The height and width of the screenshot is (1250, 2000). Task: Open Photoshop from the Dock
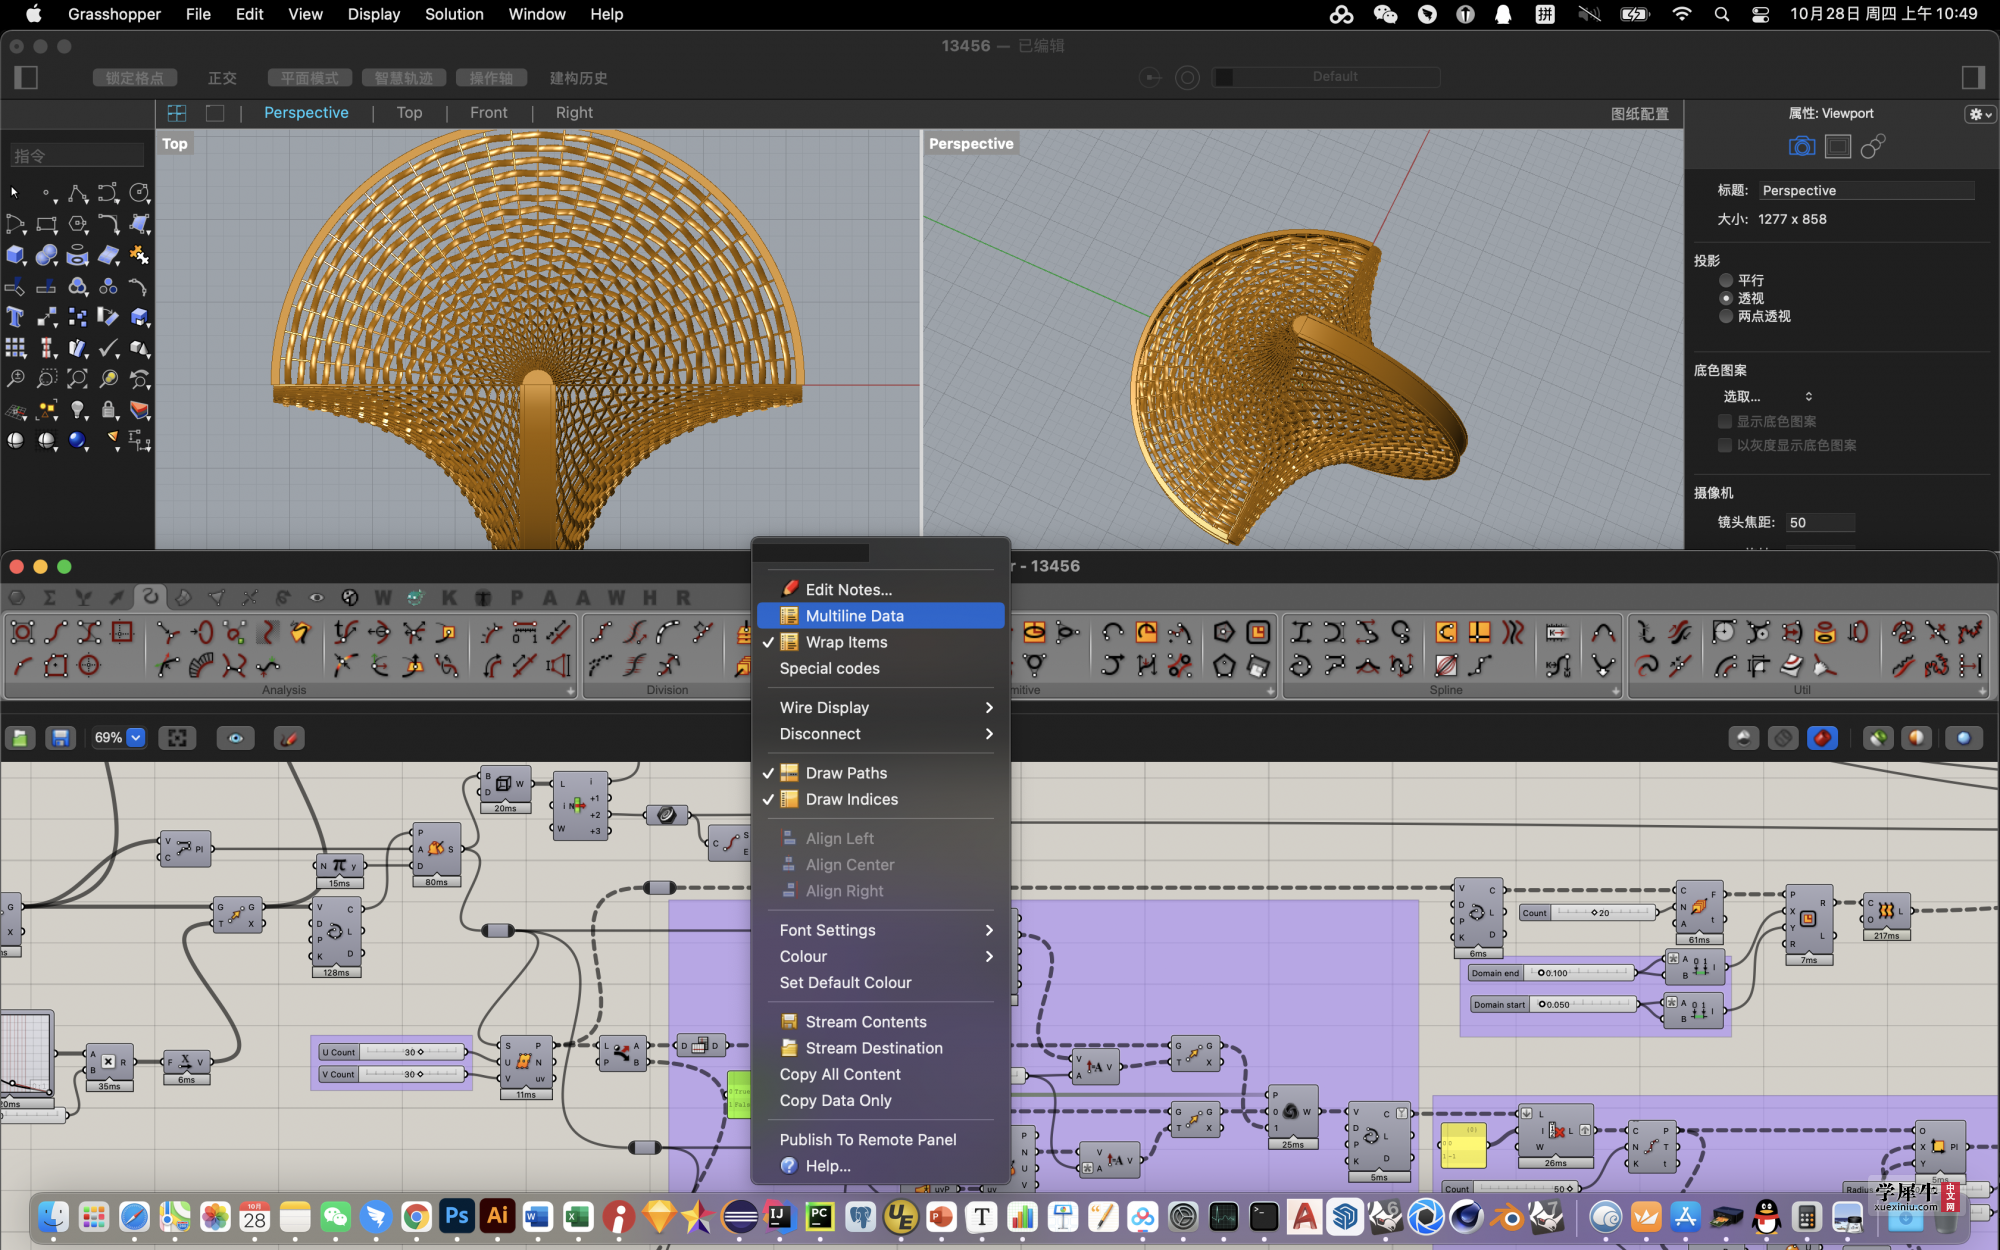[457, 1216]
